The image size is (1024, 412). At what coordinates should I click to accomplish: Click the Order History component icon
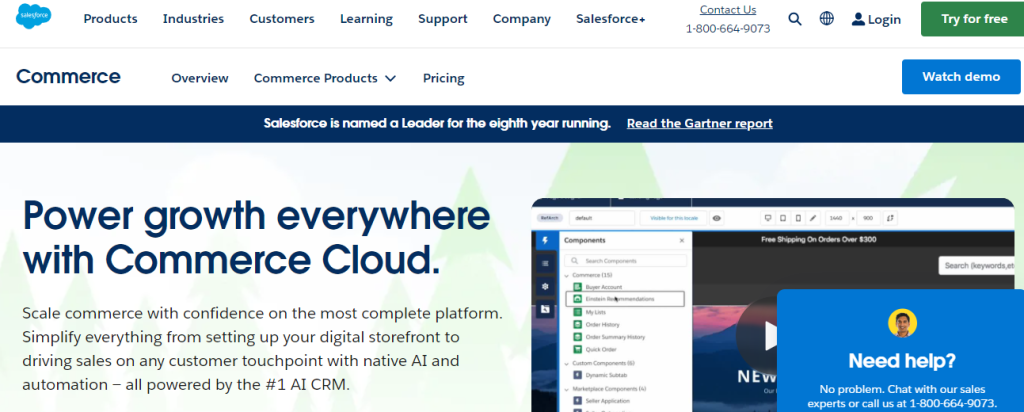coord(577,325)
